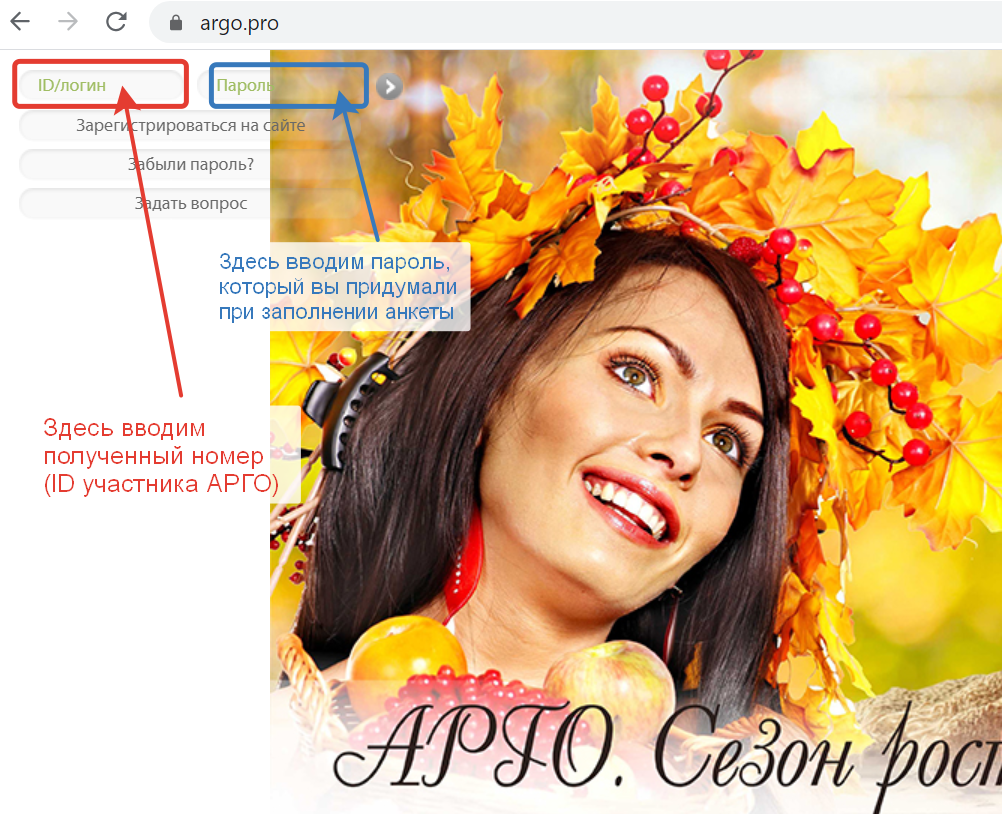View site info via the padlock icon
The width and height of the screenshot is (1008, 814).
click(176, 23)
